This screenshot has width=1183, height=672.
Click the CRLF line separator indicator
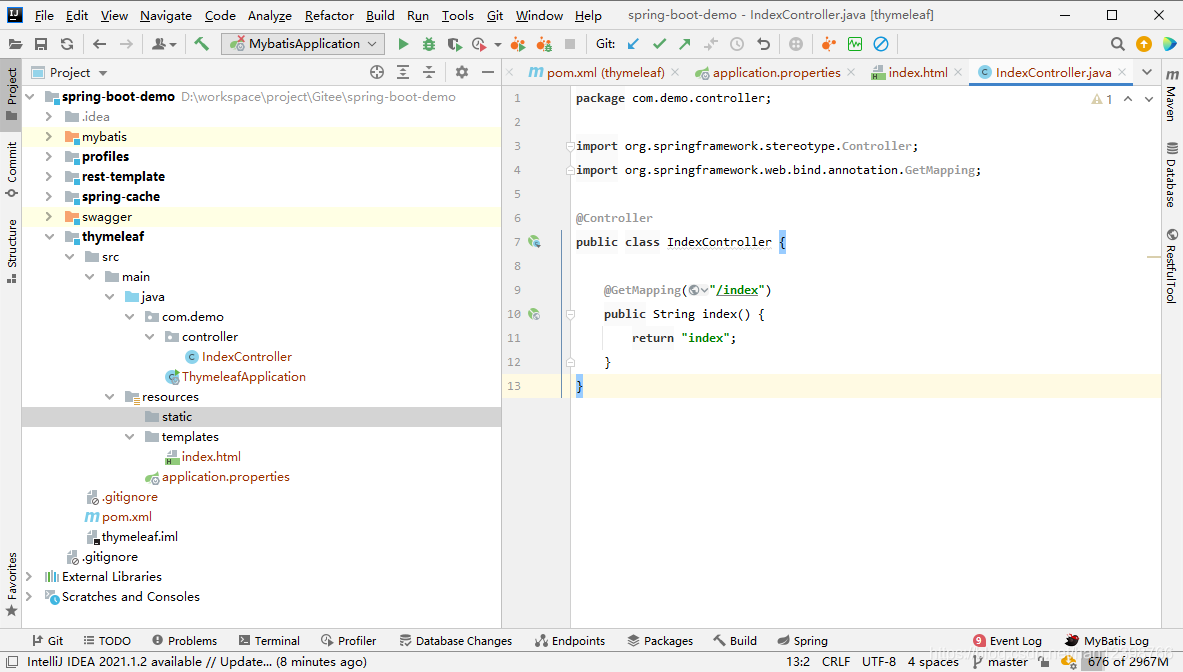tap(836, 661)
